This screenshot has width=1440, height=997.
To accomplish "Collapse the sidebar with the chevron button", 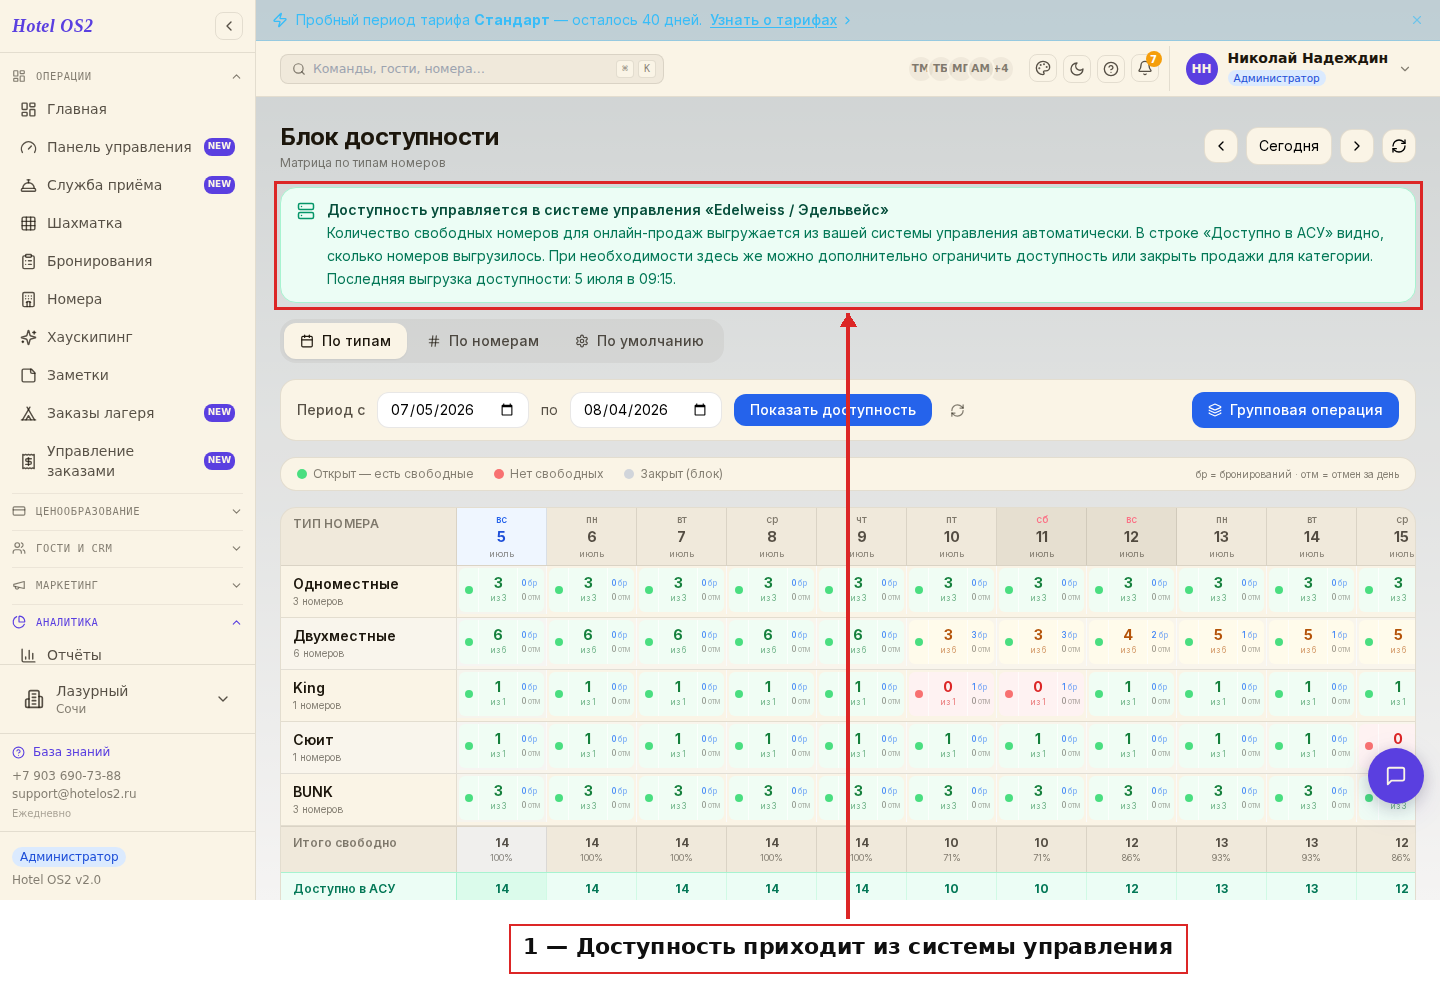I will click(229, 26).
